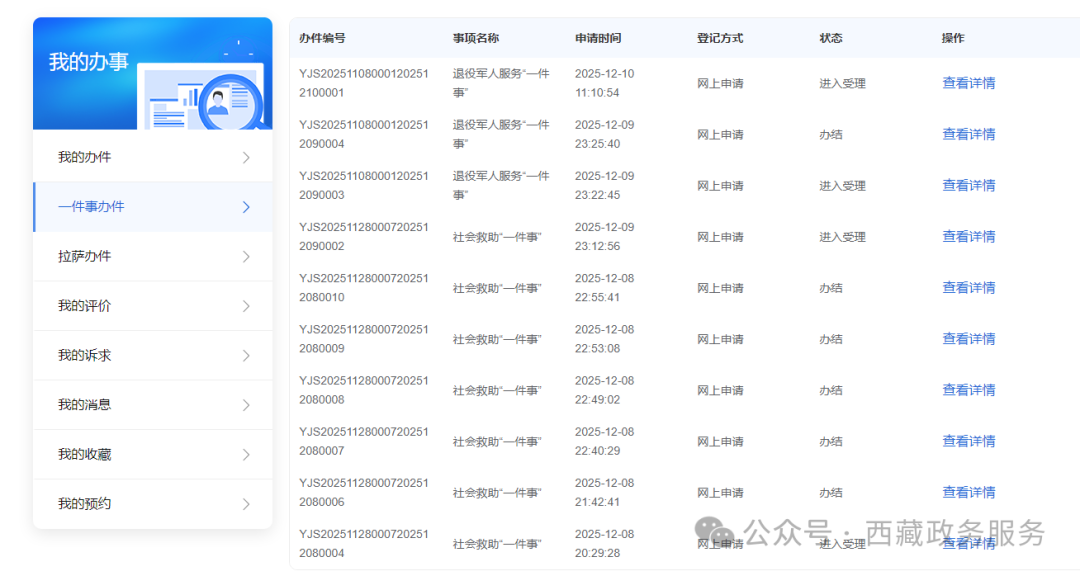The image size is (1080, 576).
Task: Click the chevron beside 一件事办件
Action: pos(246,207)
